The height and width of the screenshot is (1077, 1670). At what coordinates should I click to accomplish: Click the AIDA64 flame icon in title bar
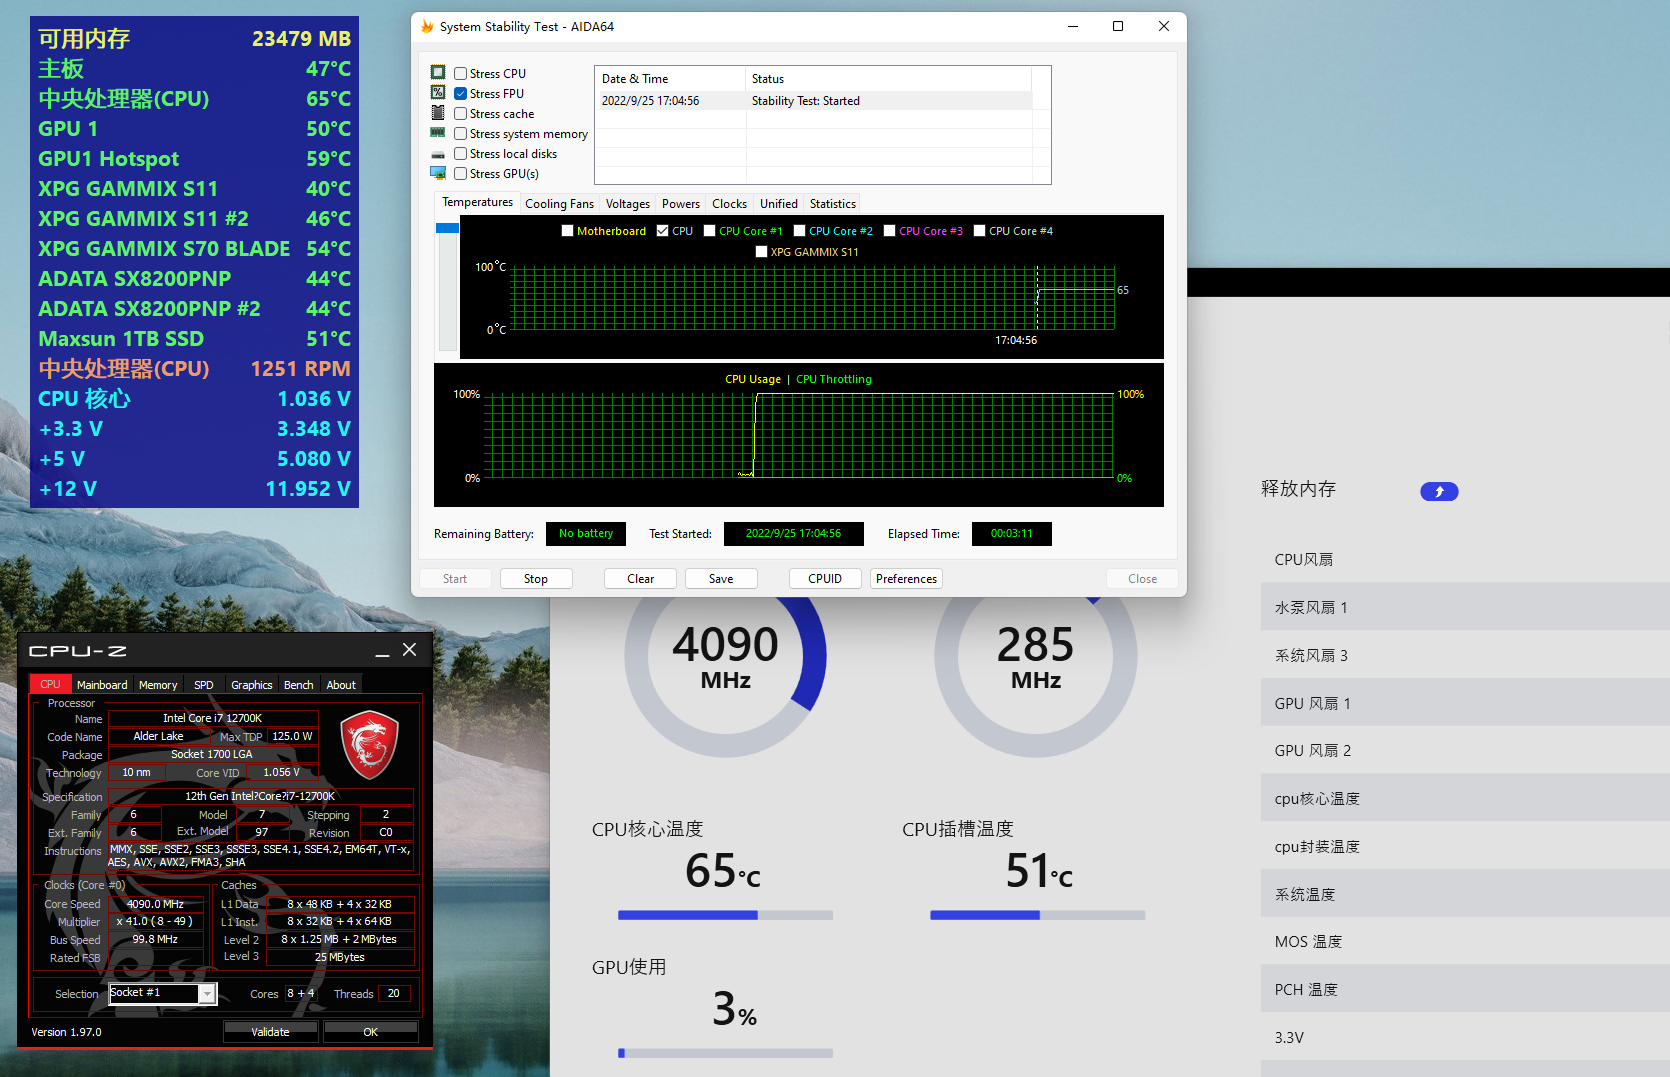(427, 26)
